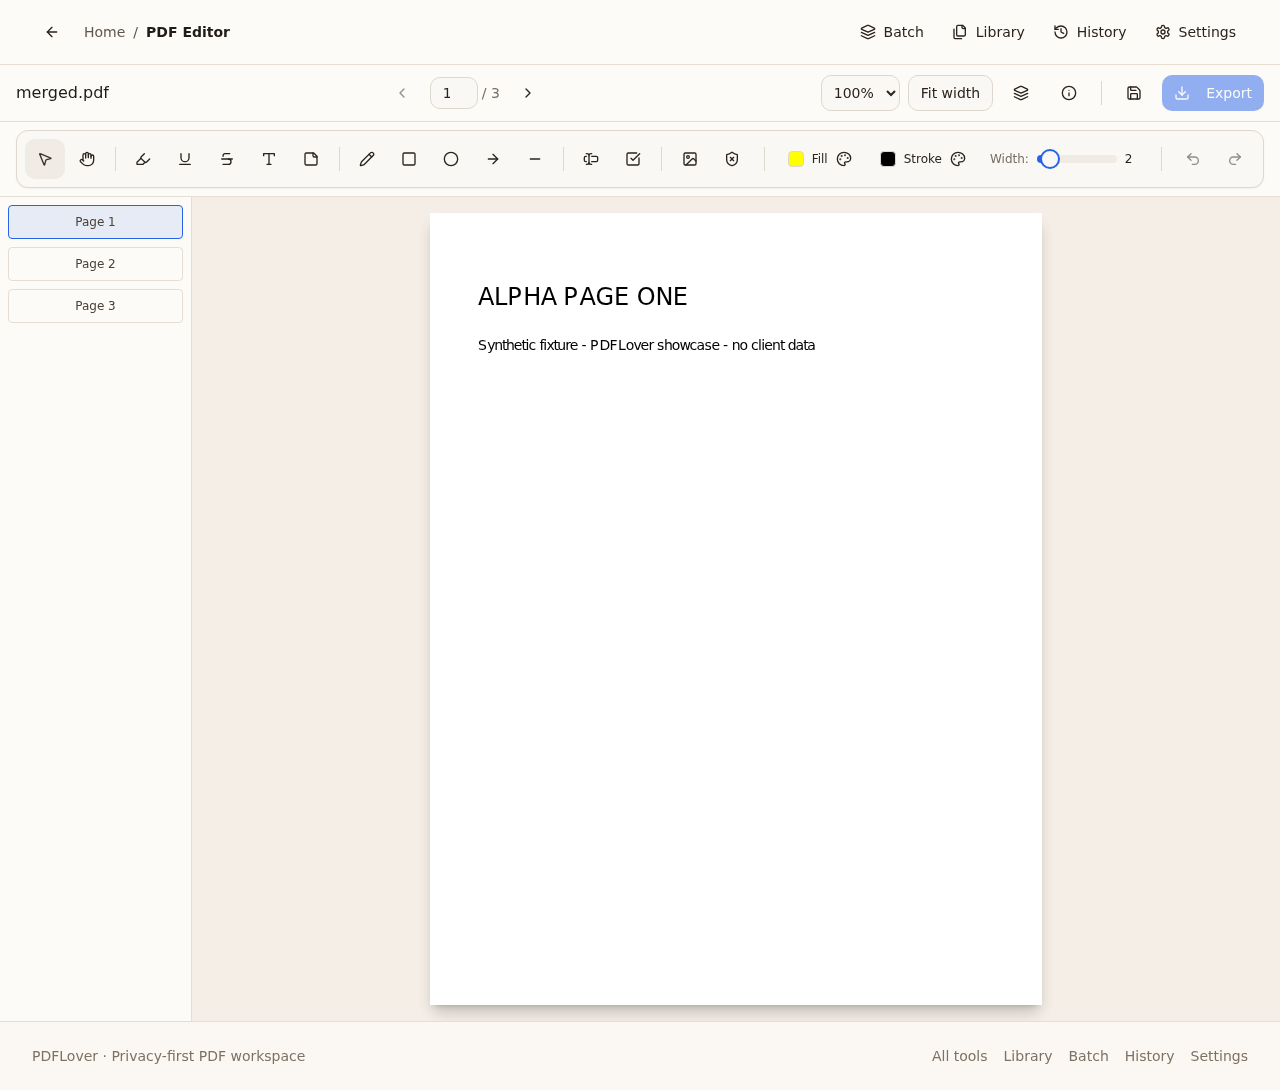Go back using the left arrow
Image resolution: width=1280 pixels, height=1090 pixels.
52,32
